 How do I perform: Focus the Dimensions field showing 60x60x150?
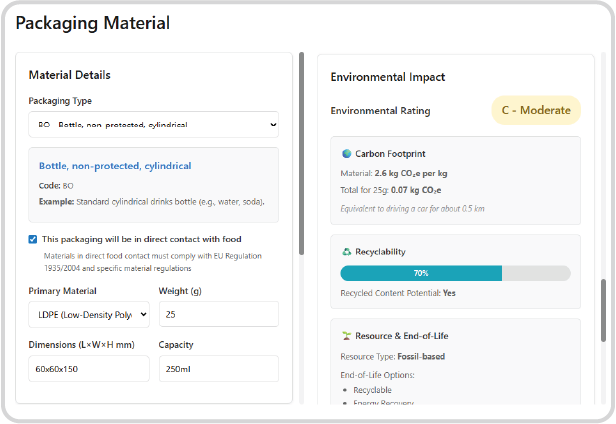(x=89, y=368)
